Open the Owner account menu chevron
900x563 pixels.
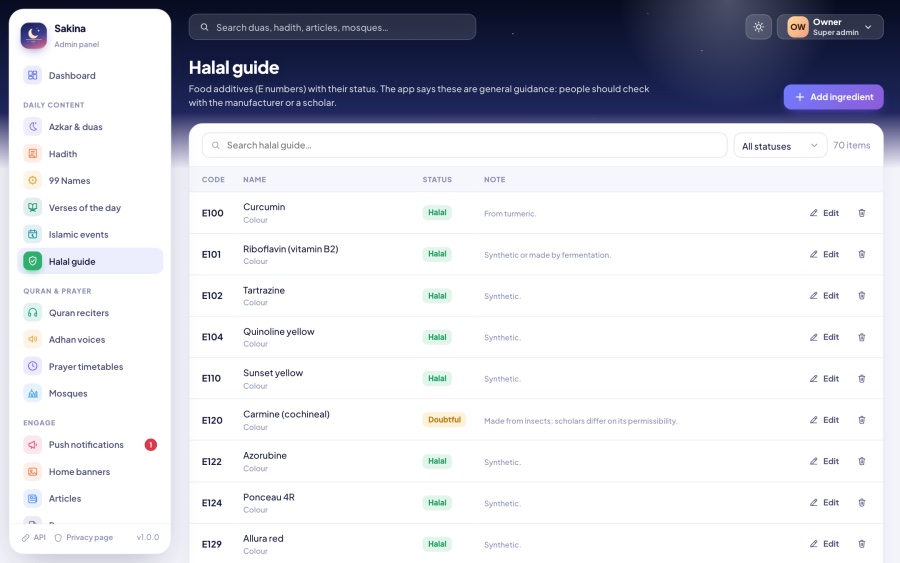coord(868,27)
